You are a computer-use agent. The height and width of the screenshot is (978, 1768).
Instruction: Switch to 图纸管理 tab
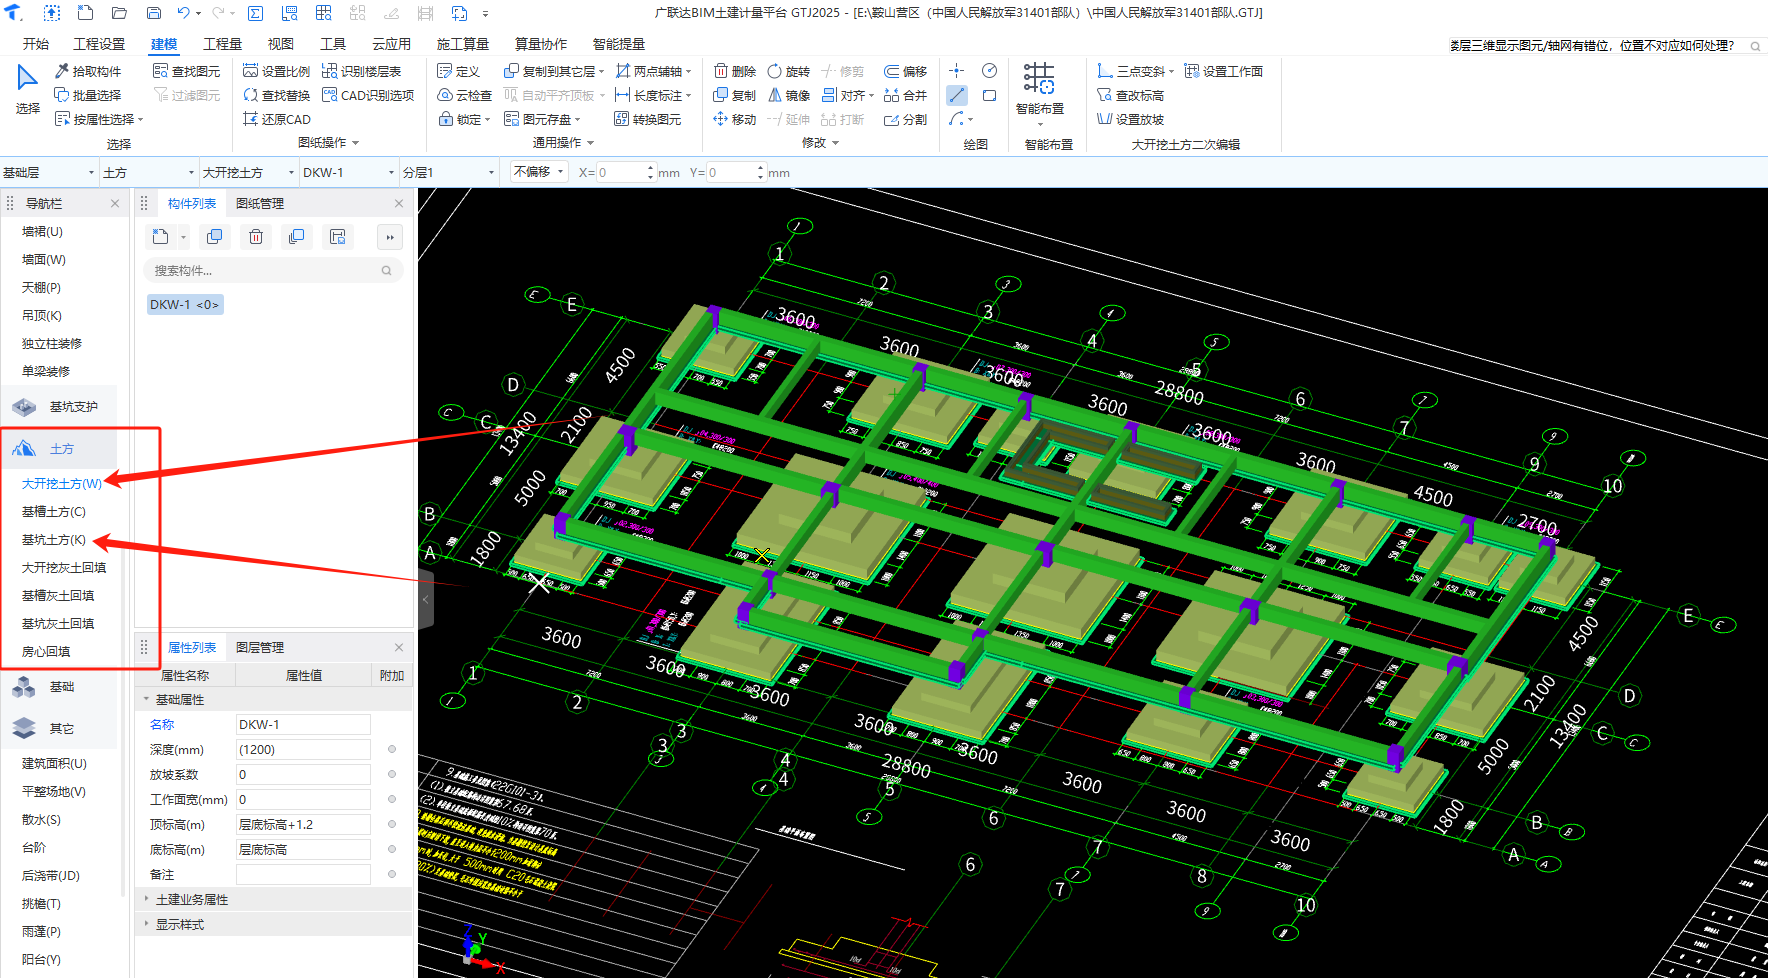260,203
